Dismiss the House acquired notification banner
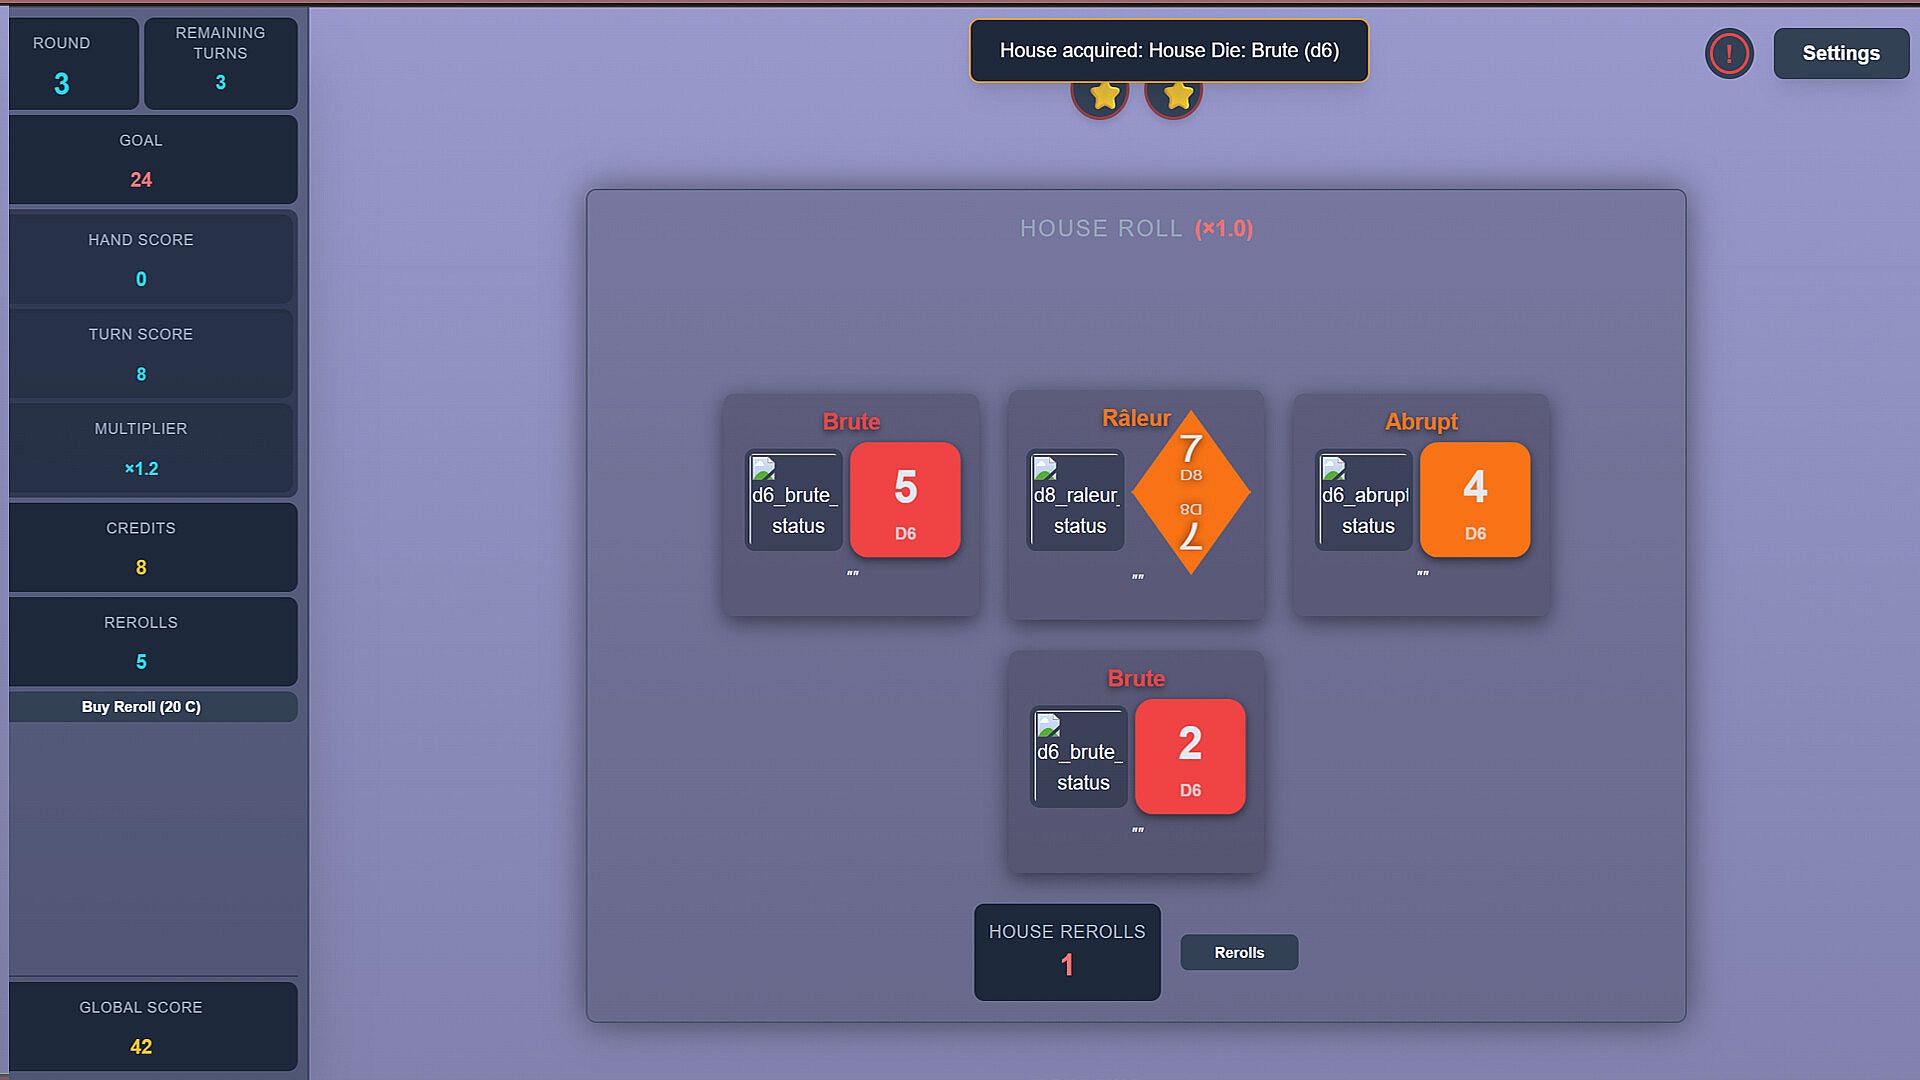 [x=1168, y=50]
